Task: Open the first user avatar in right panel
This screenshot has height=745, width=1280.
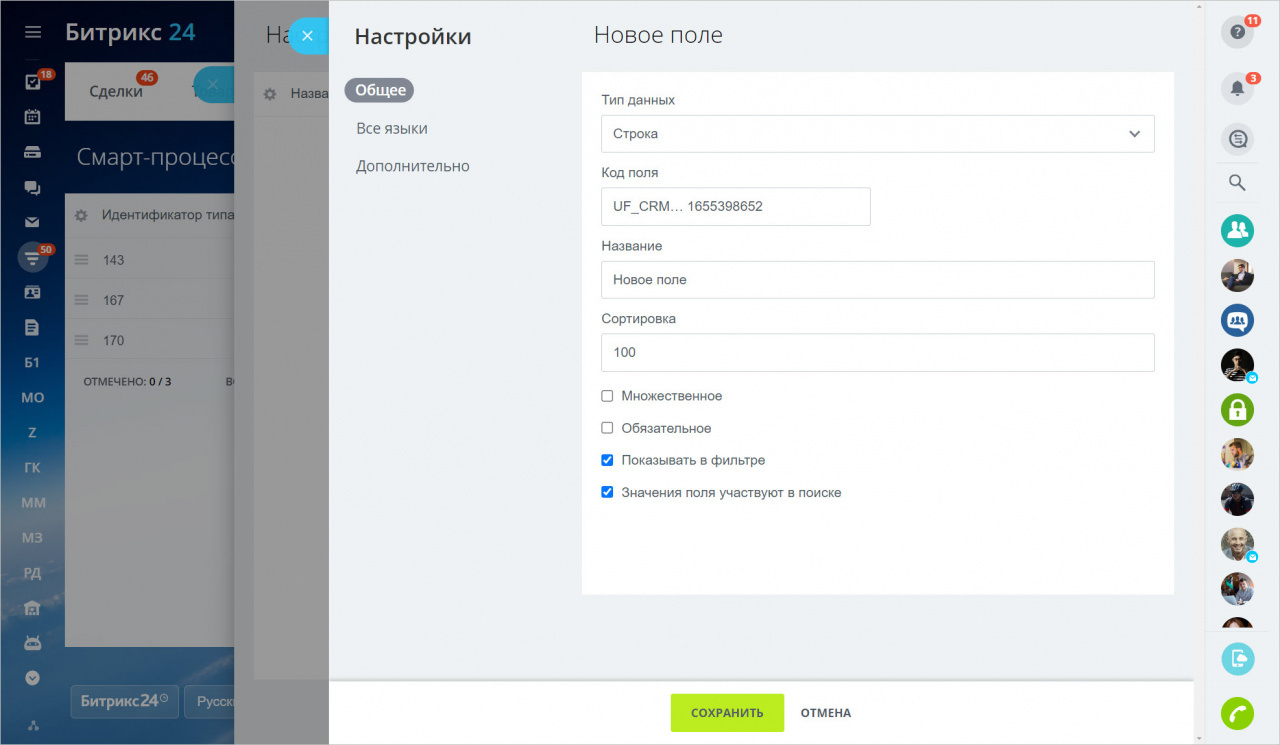Action: [x=1238, y=275]
